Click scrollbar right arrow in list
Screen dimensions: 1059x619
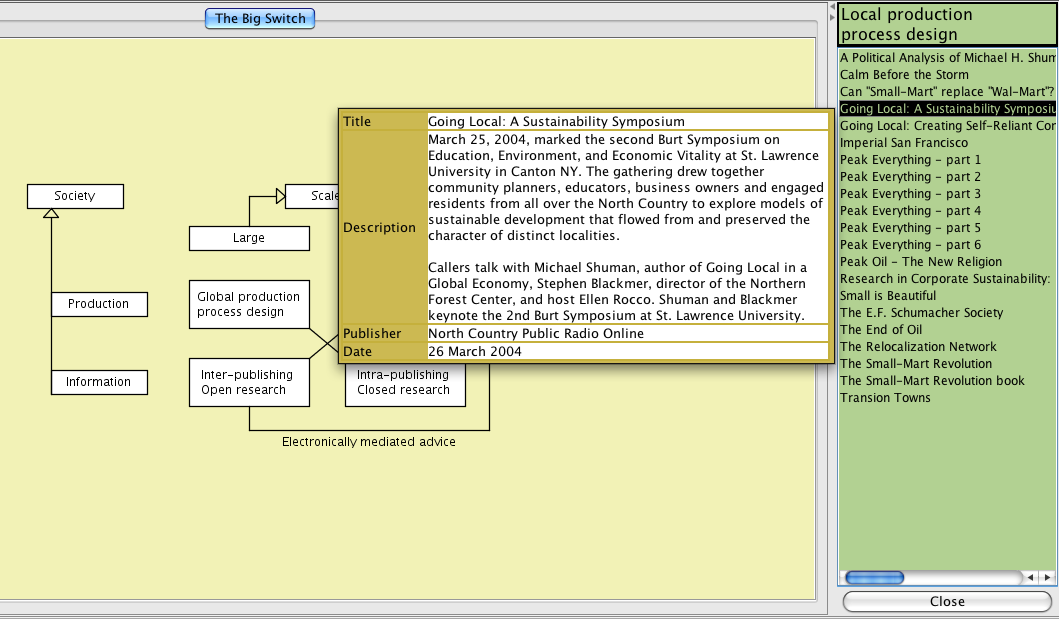pos(1047,577)
